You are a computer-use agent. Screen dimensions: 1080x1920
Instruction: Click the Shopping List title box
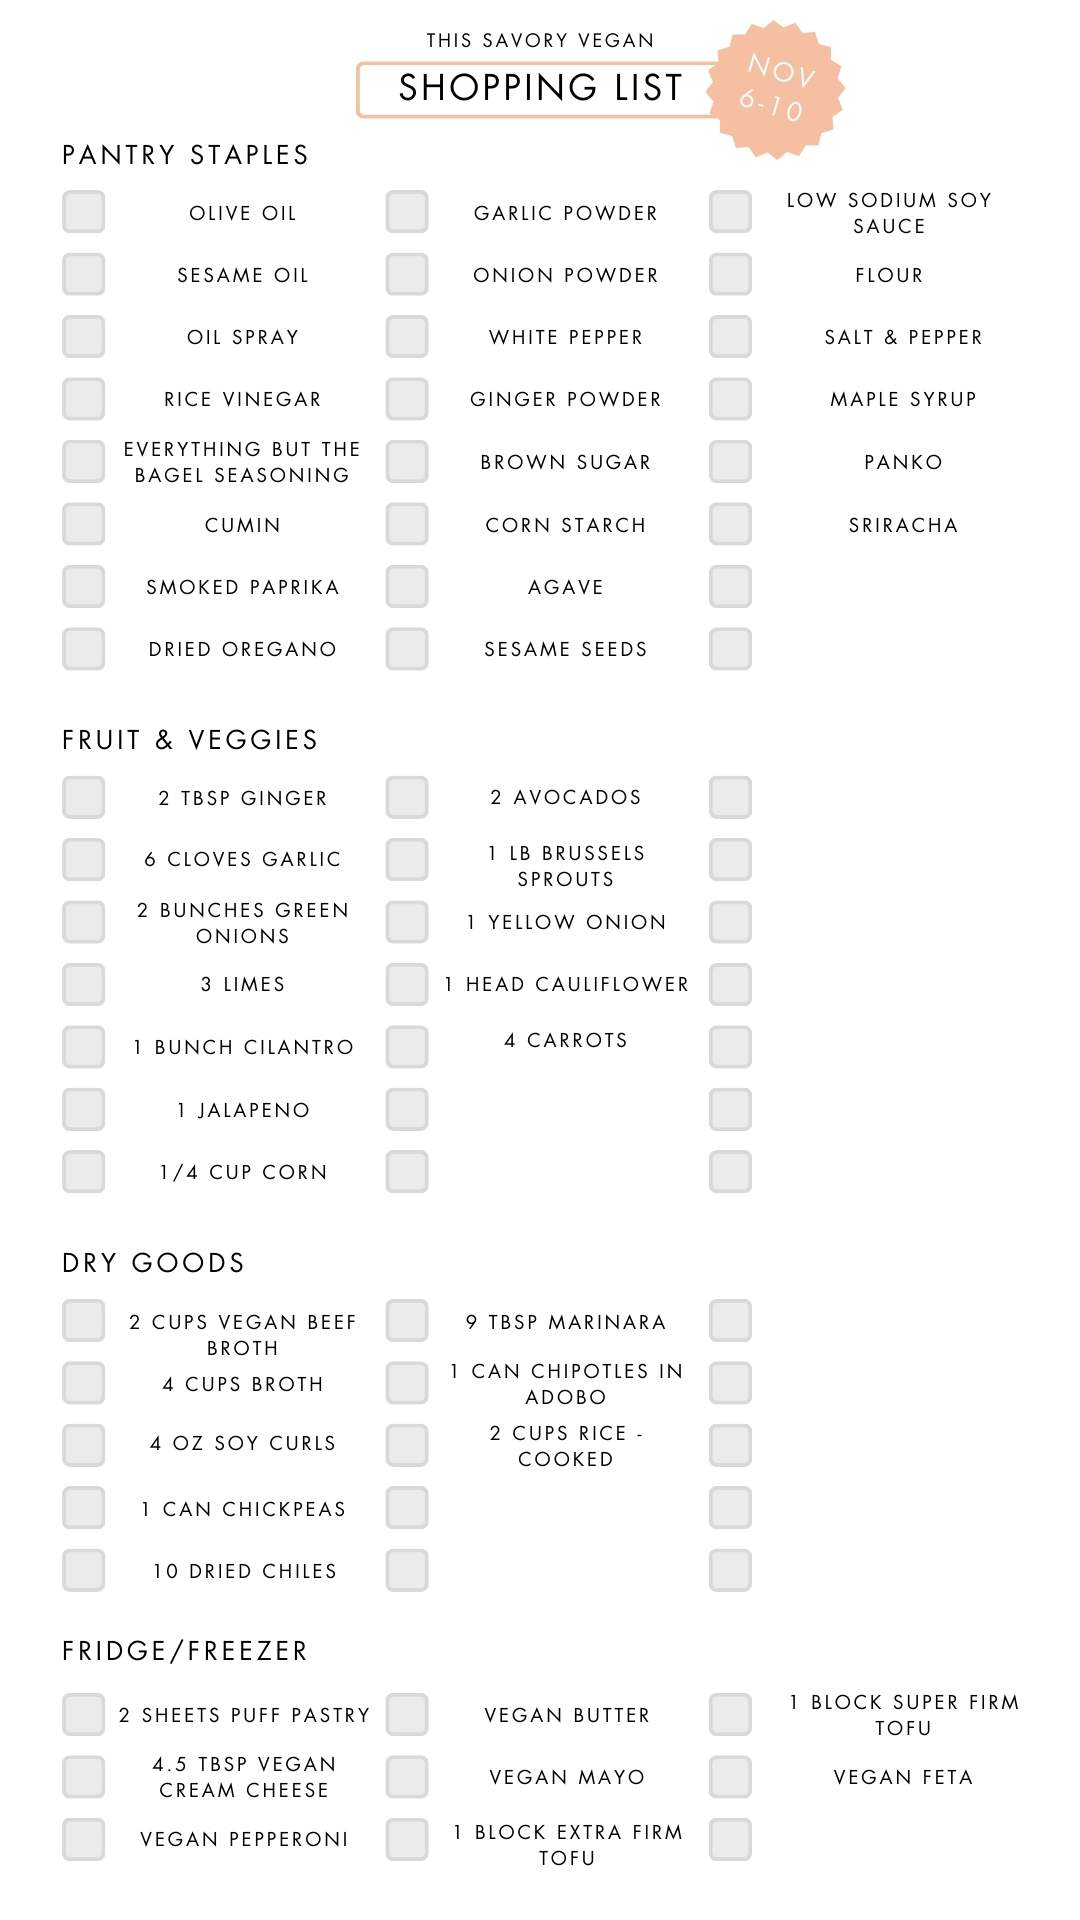[538, 89]
